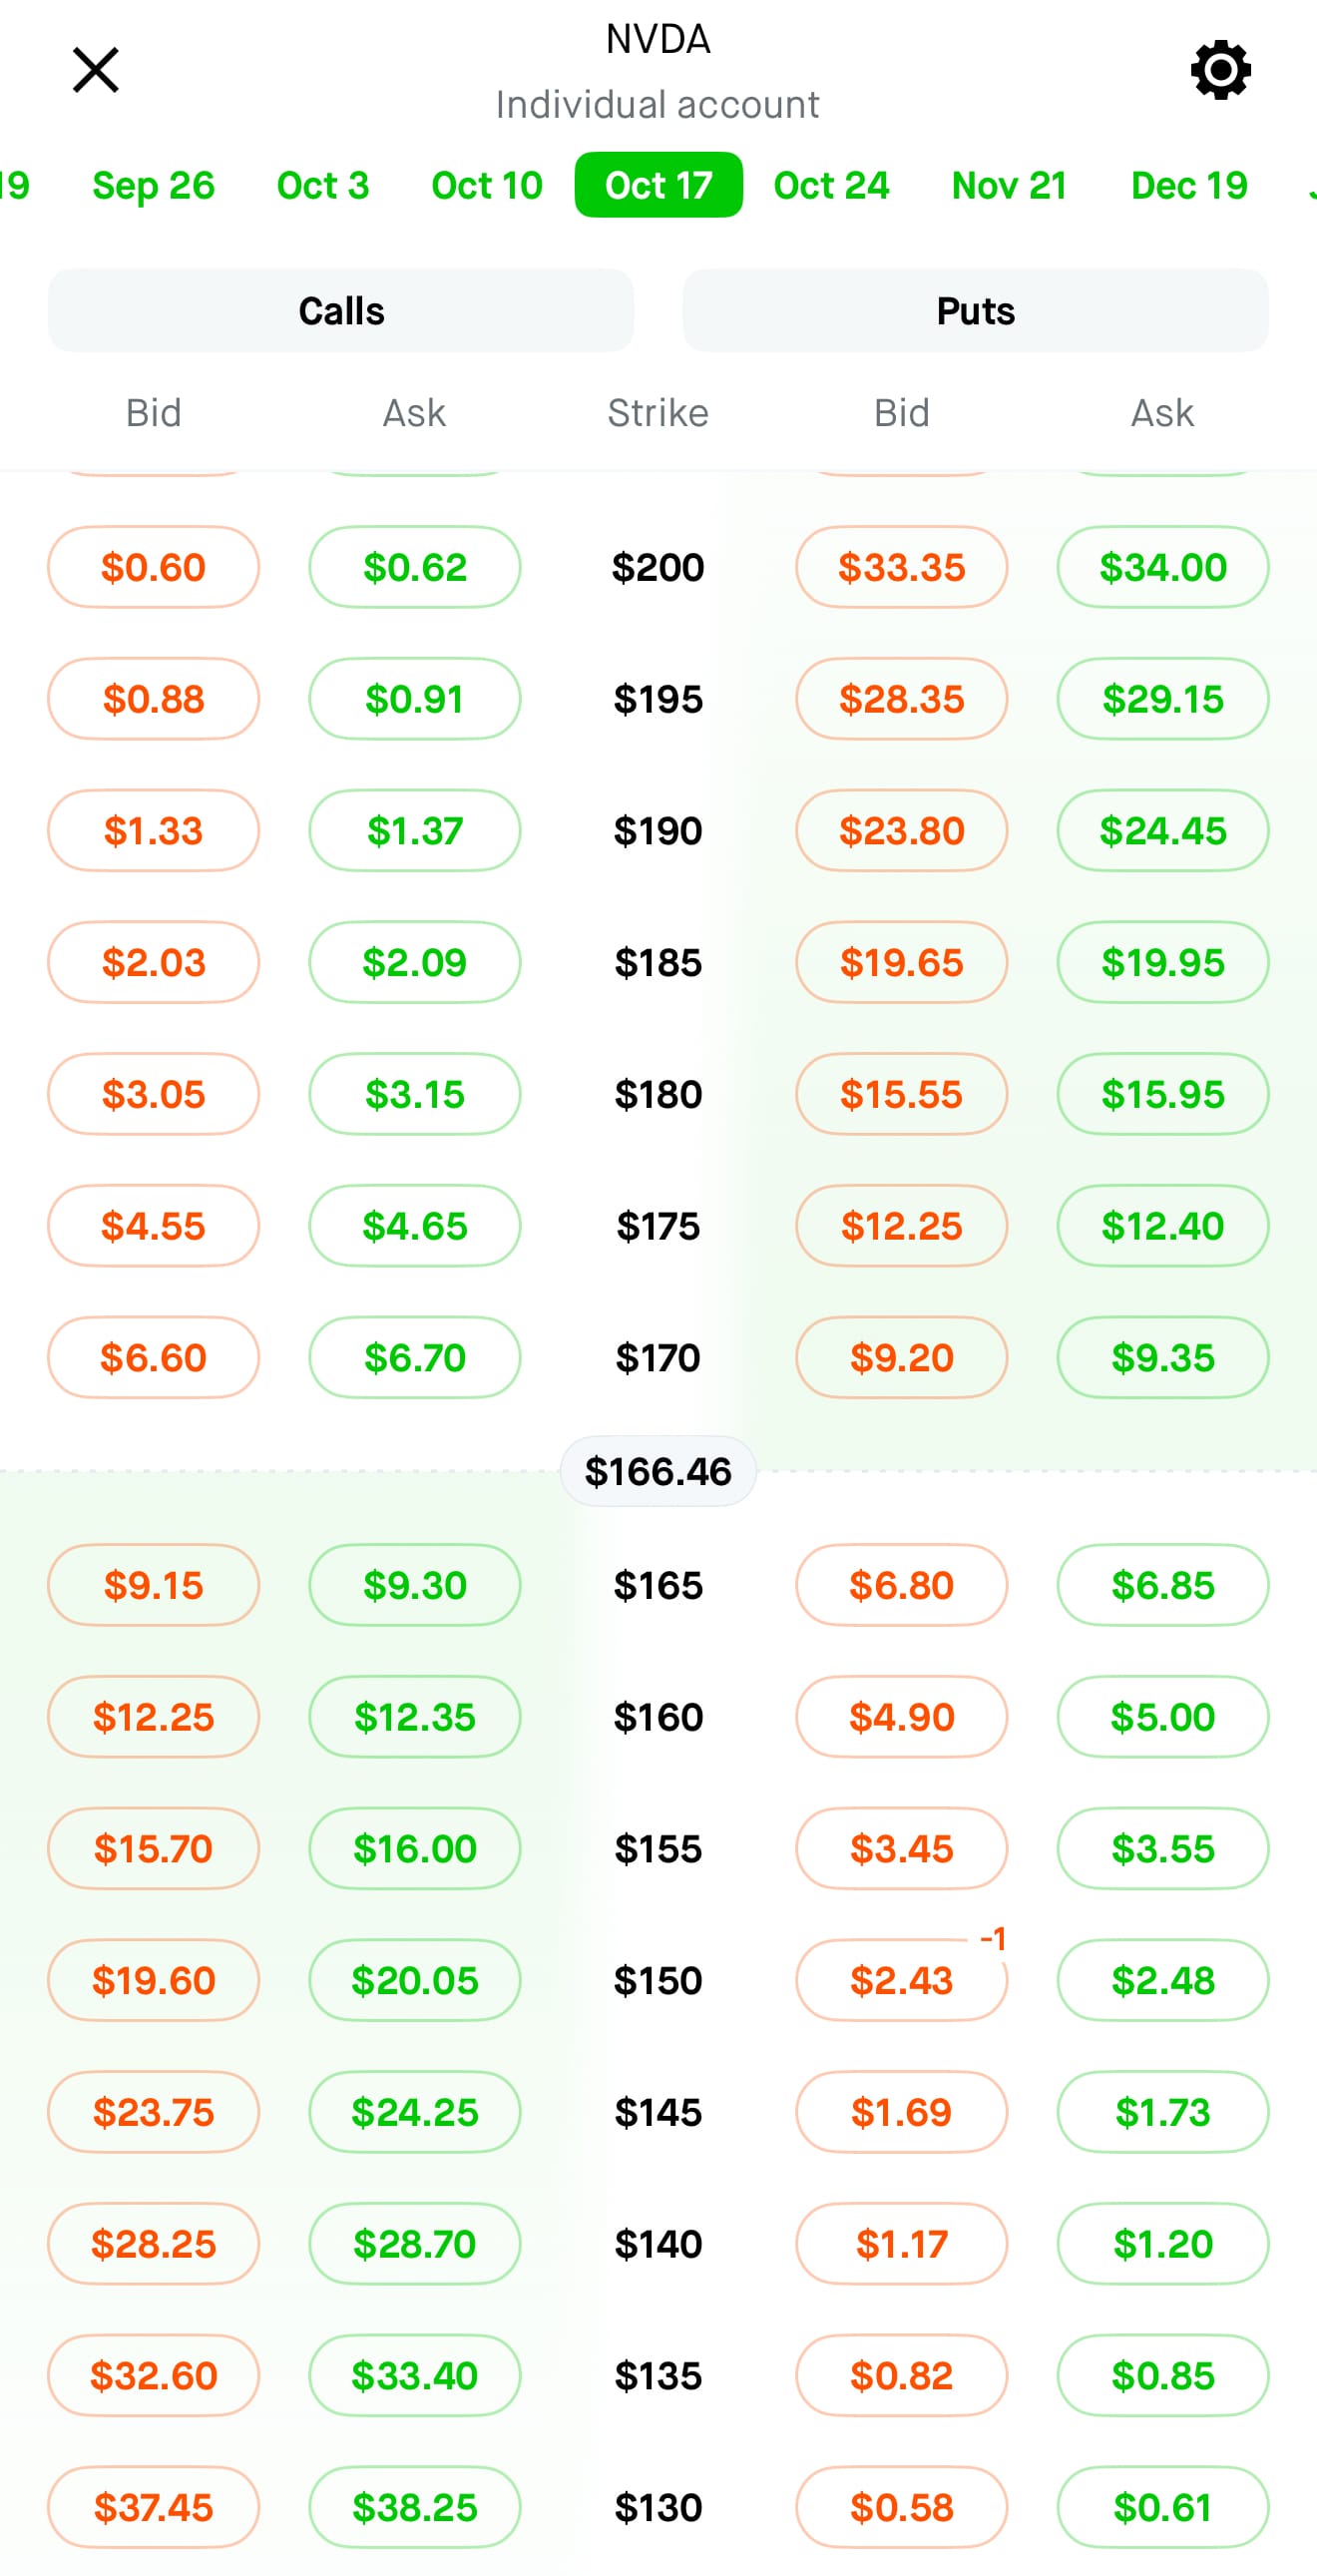Tap the Calls header button
This screenshot has height=2576, width=1317.
[x=341, y=310]
